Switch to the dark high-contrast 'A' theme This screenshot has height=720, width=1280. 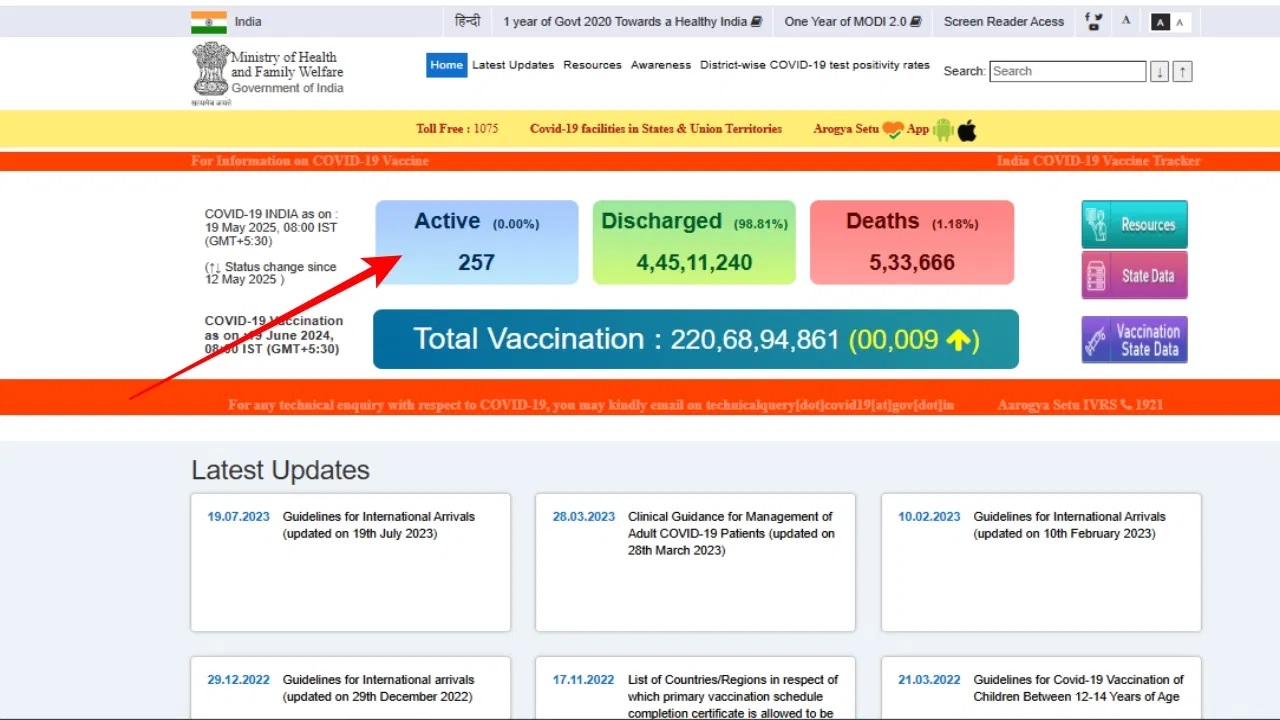pyautogui.click(x=1160, y=22)
